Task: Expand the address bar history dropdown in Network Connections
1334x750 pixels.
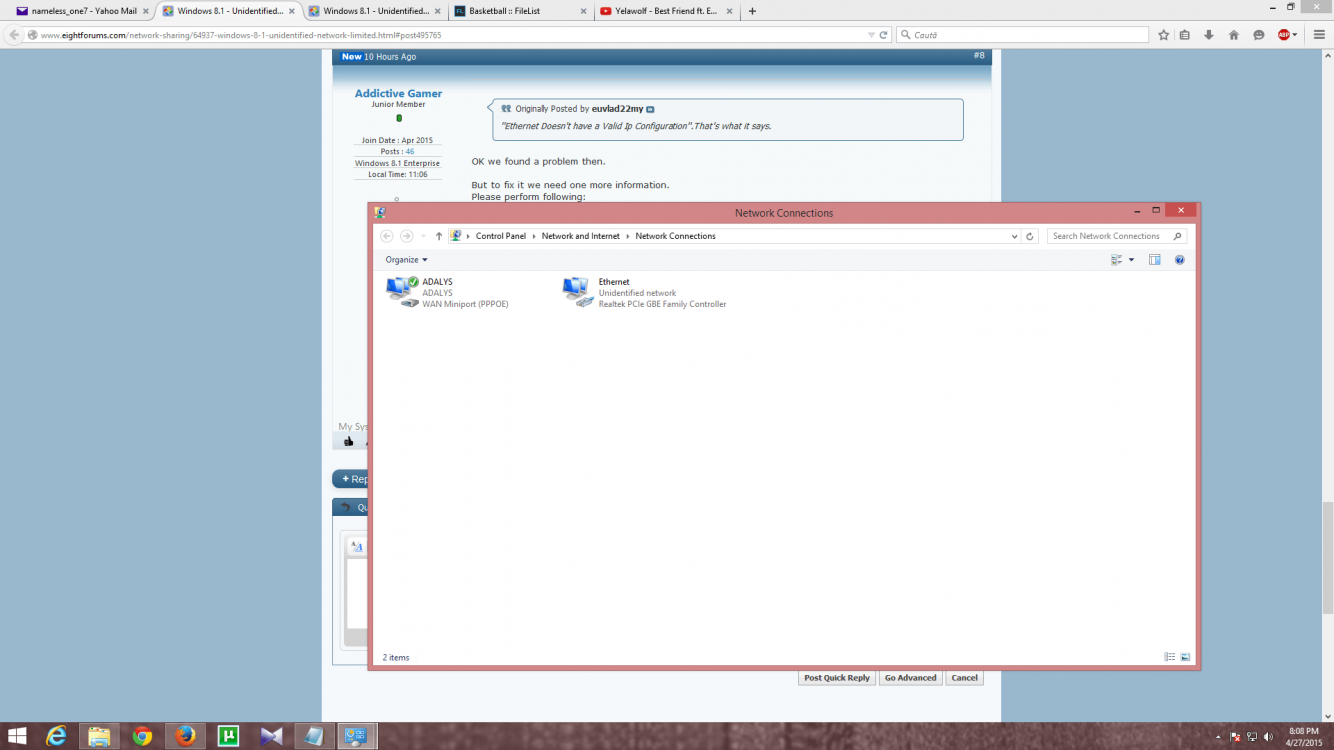Action: click(1015, 236)
